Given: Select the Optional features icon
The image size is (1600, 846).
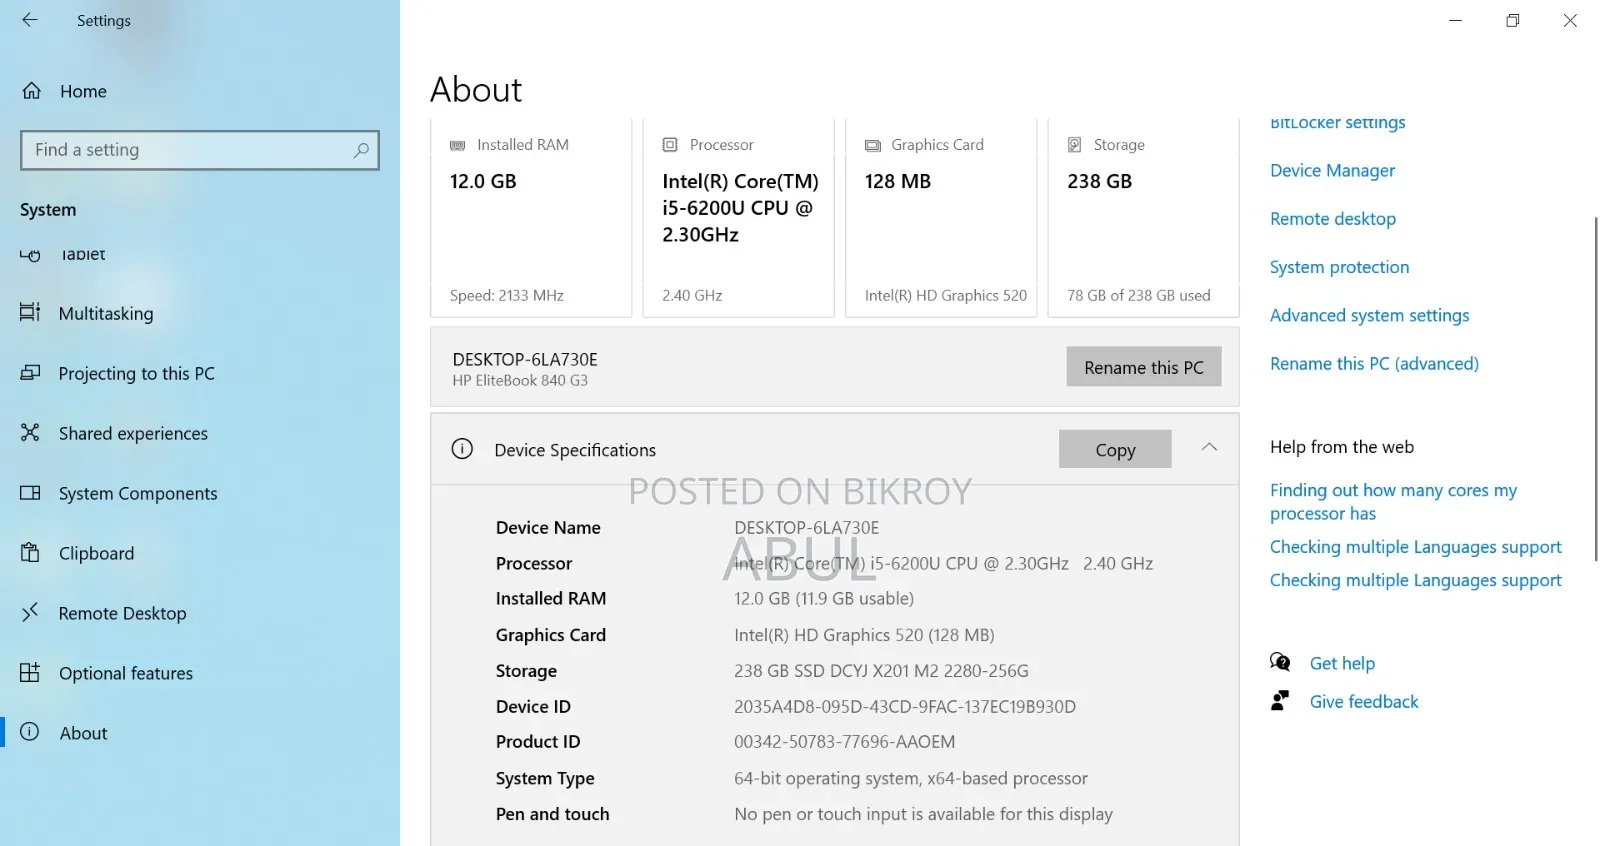Looking at the screenshot, I should (30, 673).
